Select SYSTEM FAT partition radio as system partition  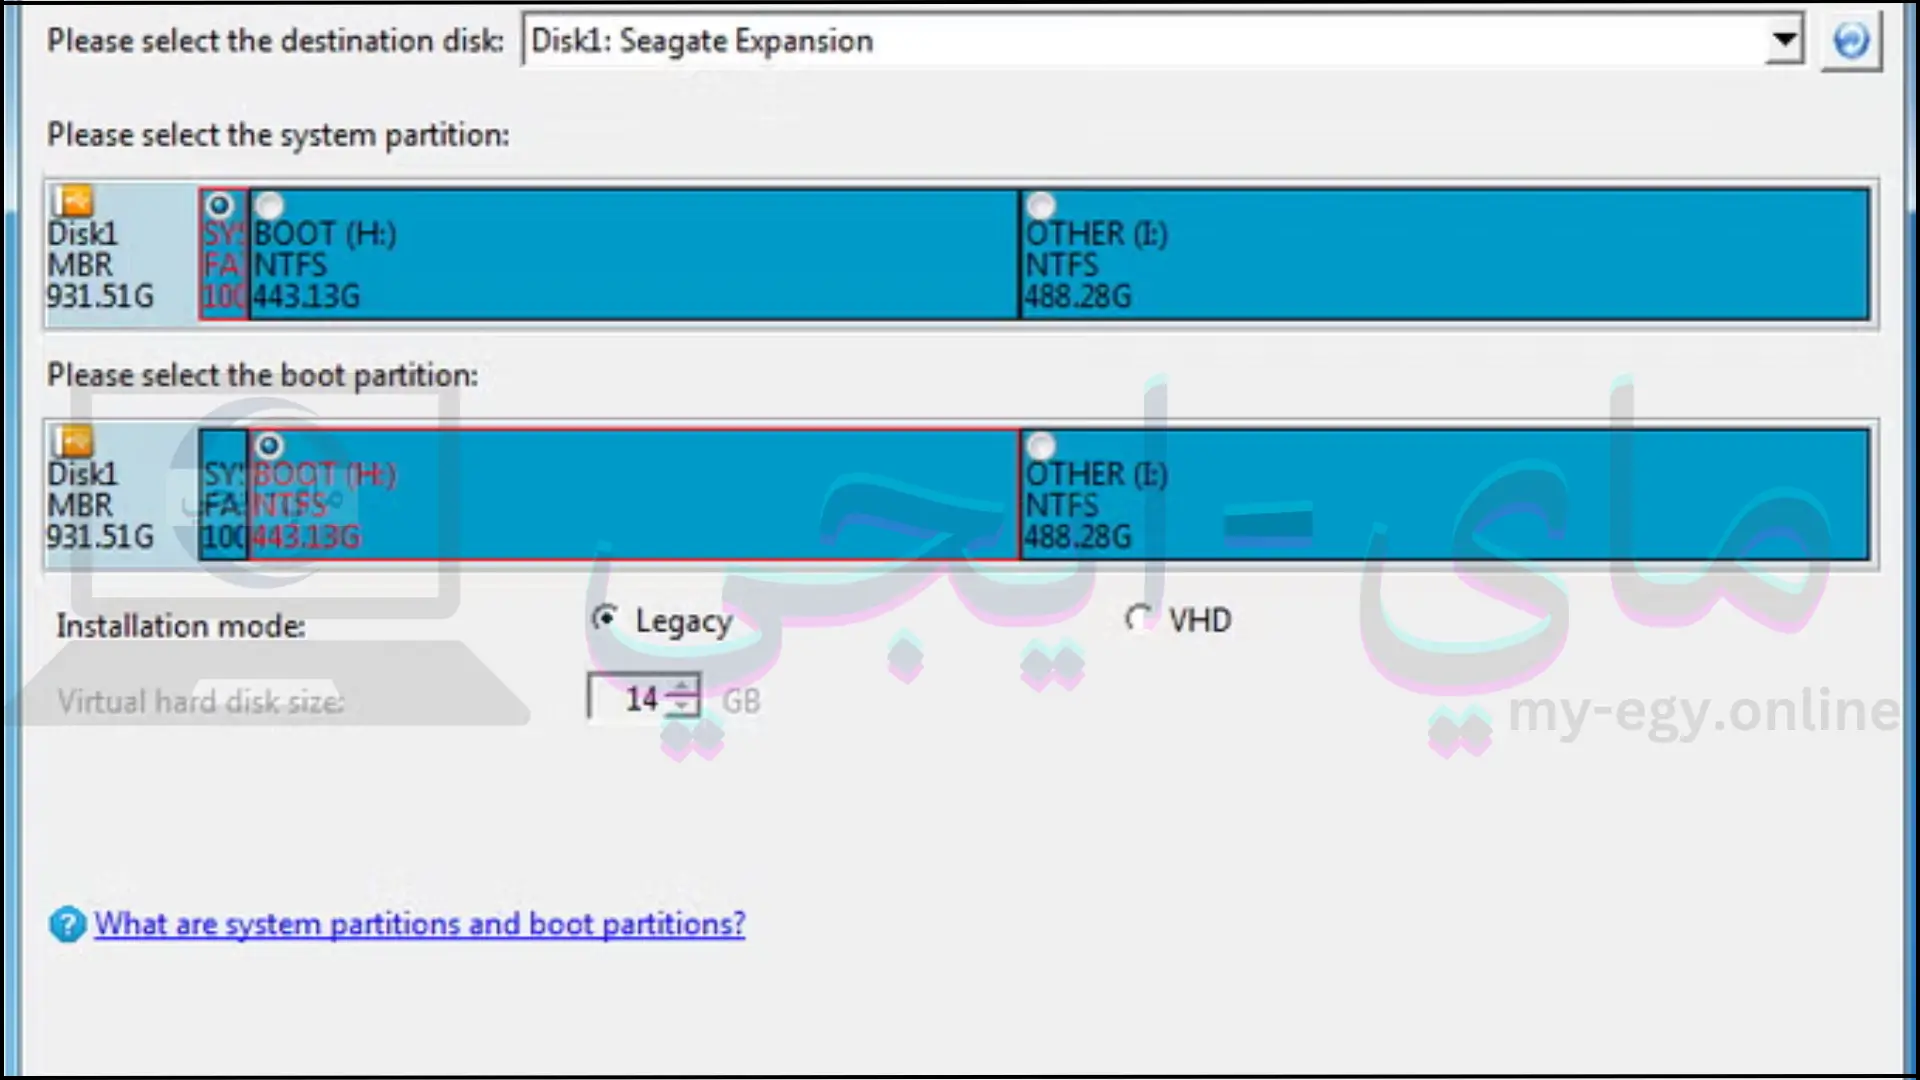[219, 205]
